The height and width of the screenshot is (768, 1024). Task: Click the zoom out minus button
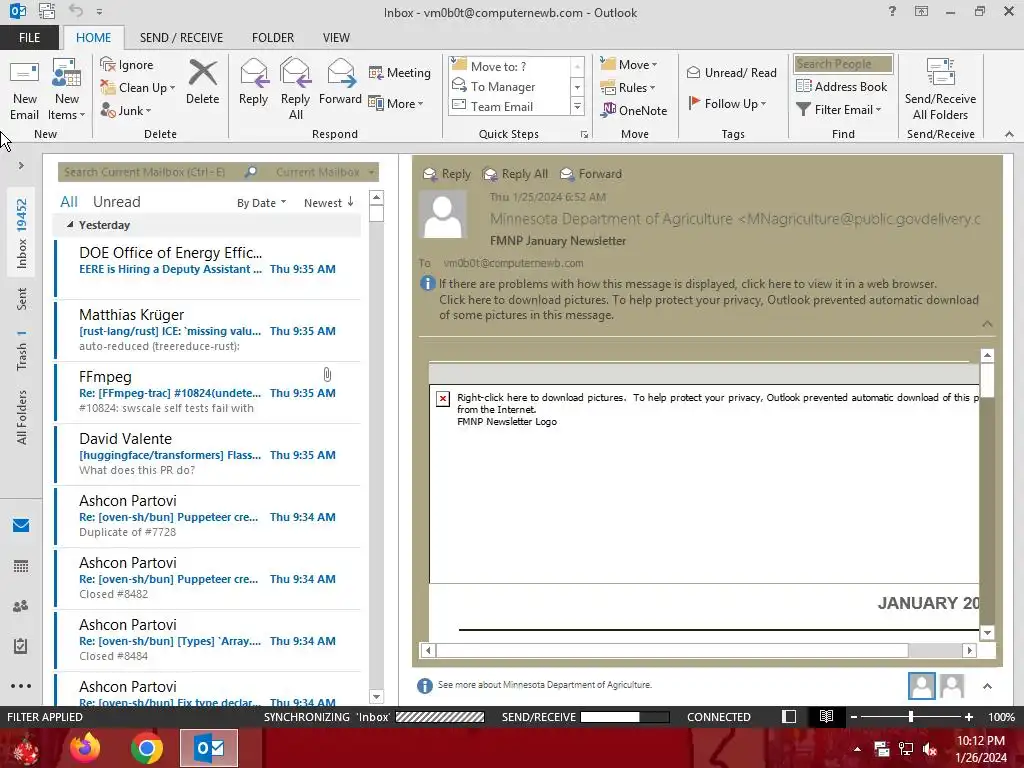[854, 717]
